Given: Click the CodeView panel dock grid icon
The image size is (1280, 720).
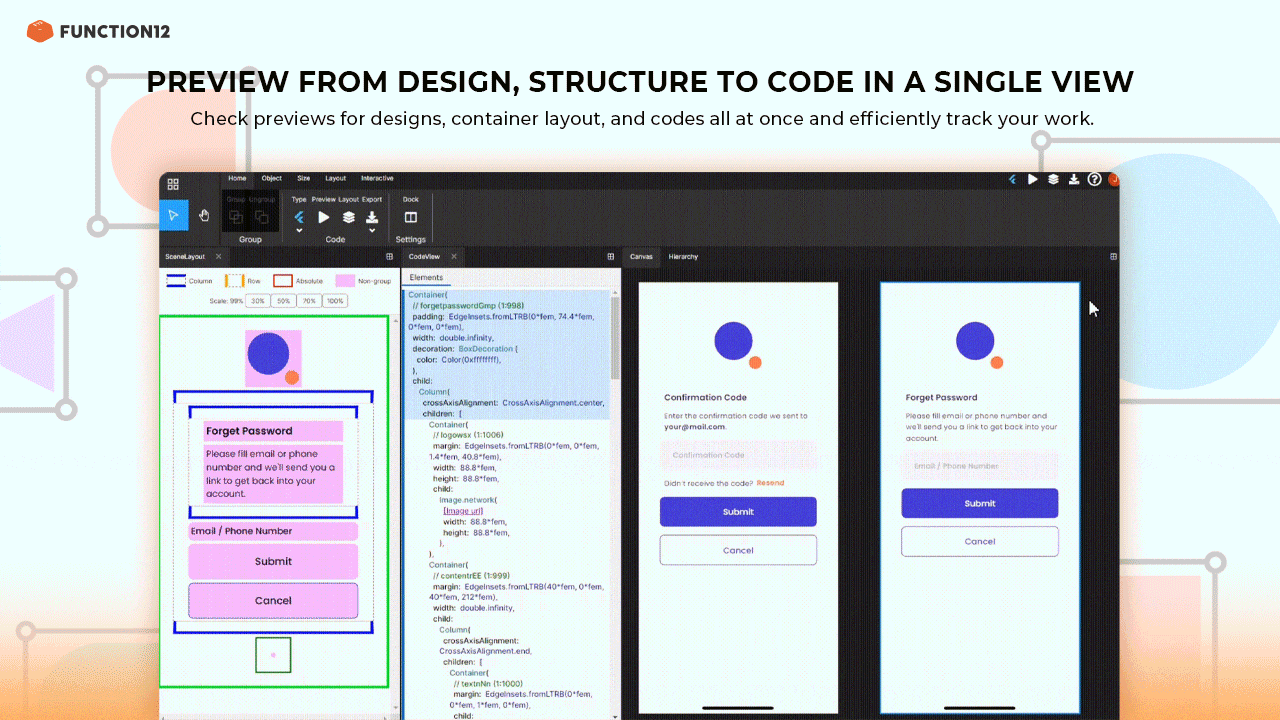Looking at the screenshot, I should (611, 256).
